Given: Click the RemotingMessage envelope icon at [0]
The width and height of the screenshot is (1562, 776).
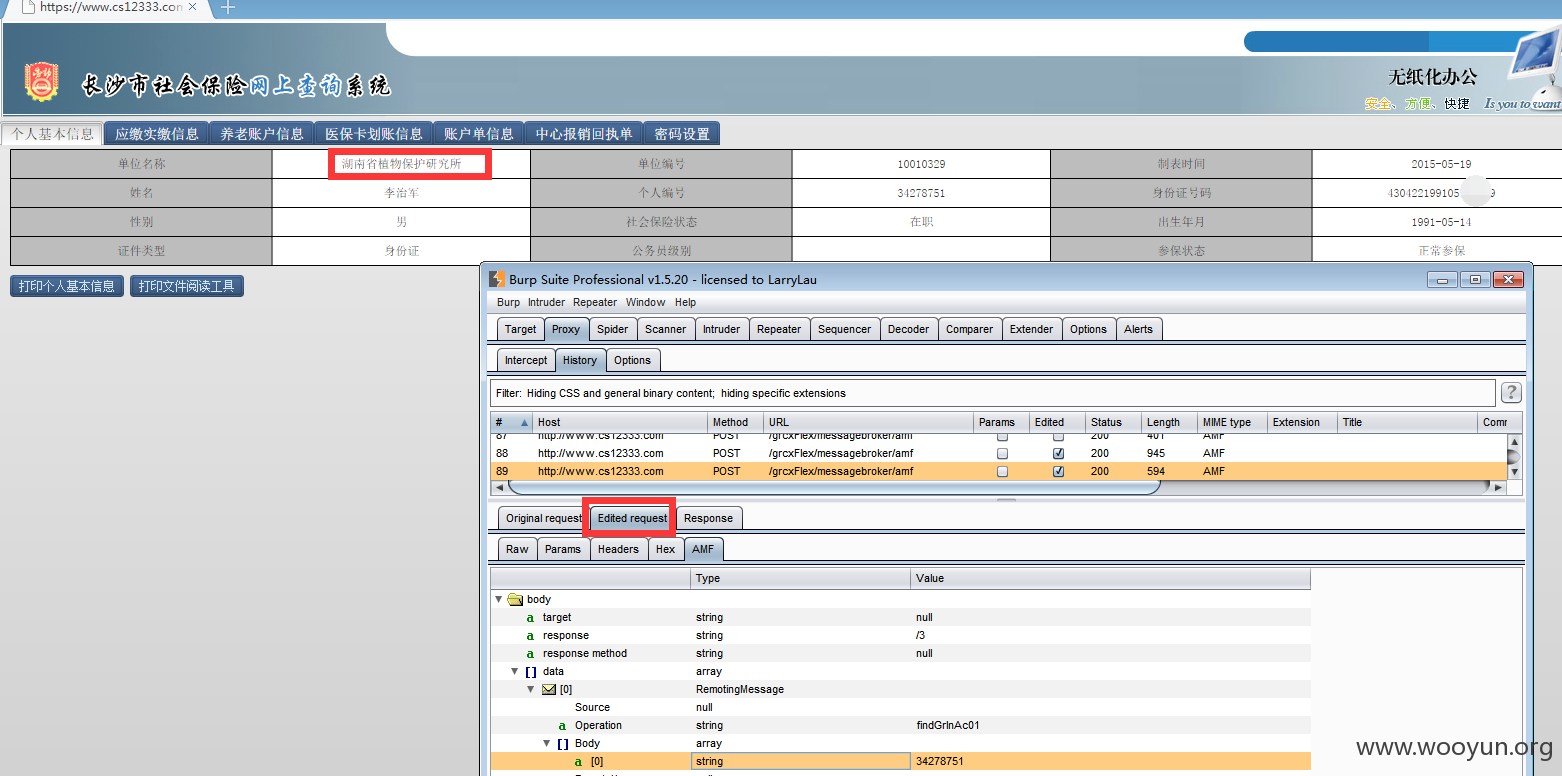Looking at the screenshot, I should click(x=549, y=689).
